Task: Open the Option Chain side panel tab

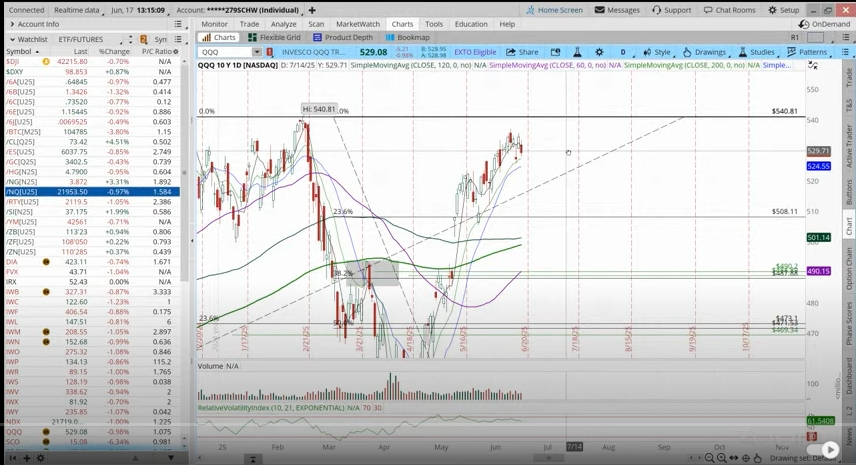Action: [849, 268]
